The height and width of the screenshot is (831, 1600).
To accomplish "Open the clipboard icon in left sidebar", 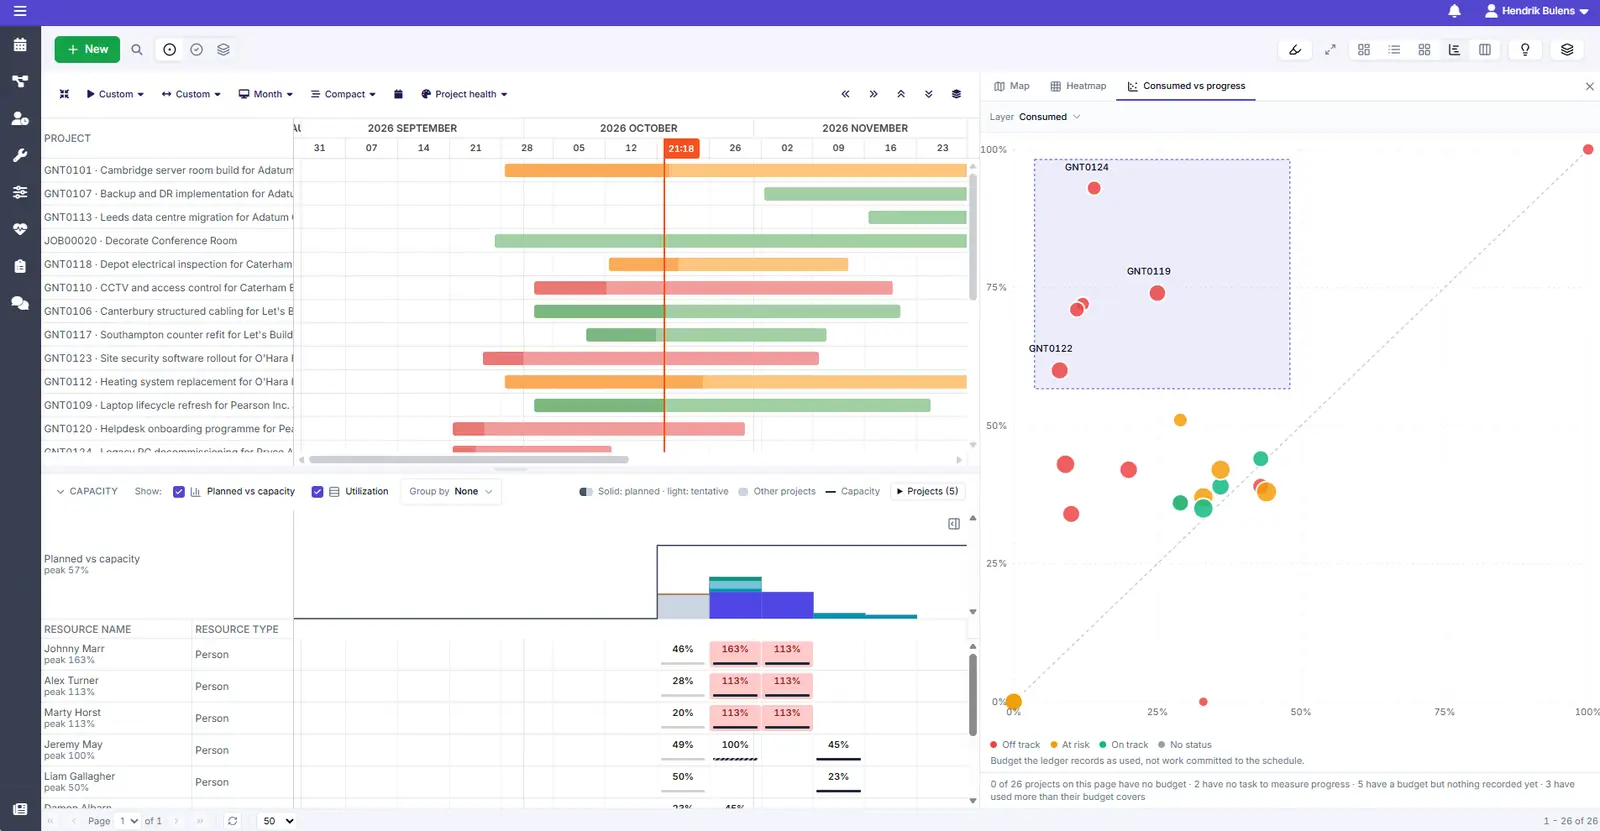I will pyautogui.click(x=20, y=266).
